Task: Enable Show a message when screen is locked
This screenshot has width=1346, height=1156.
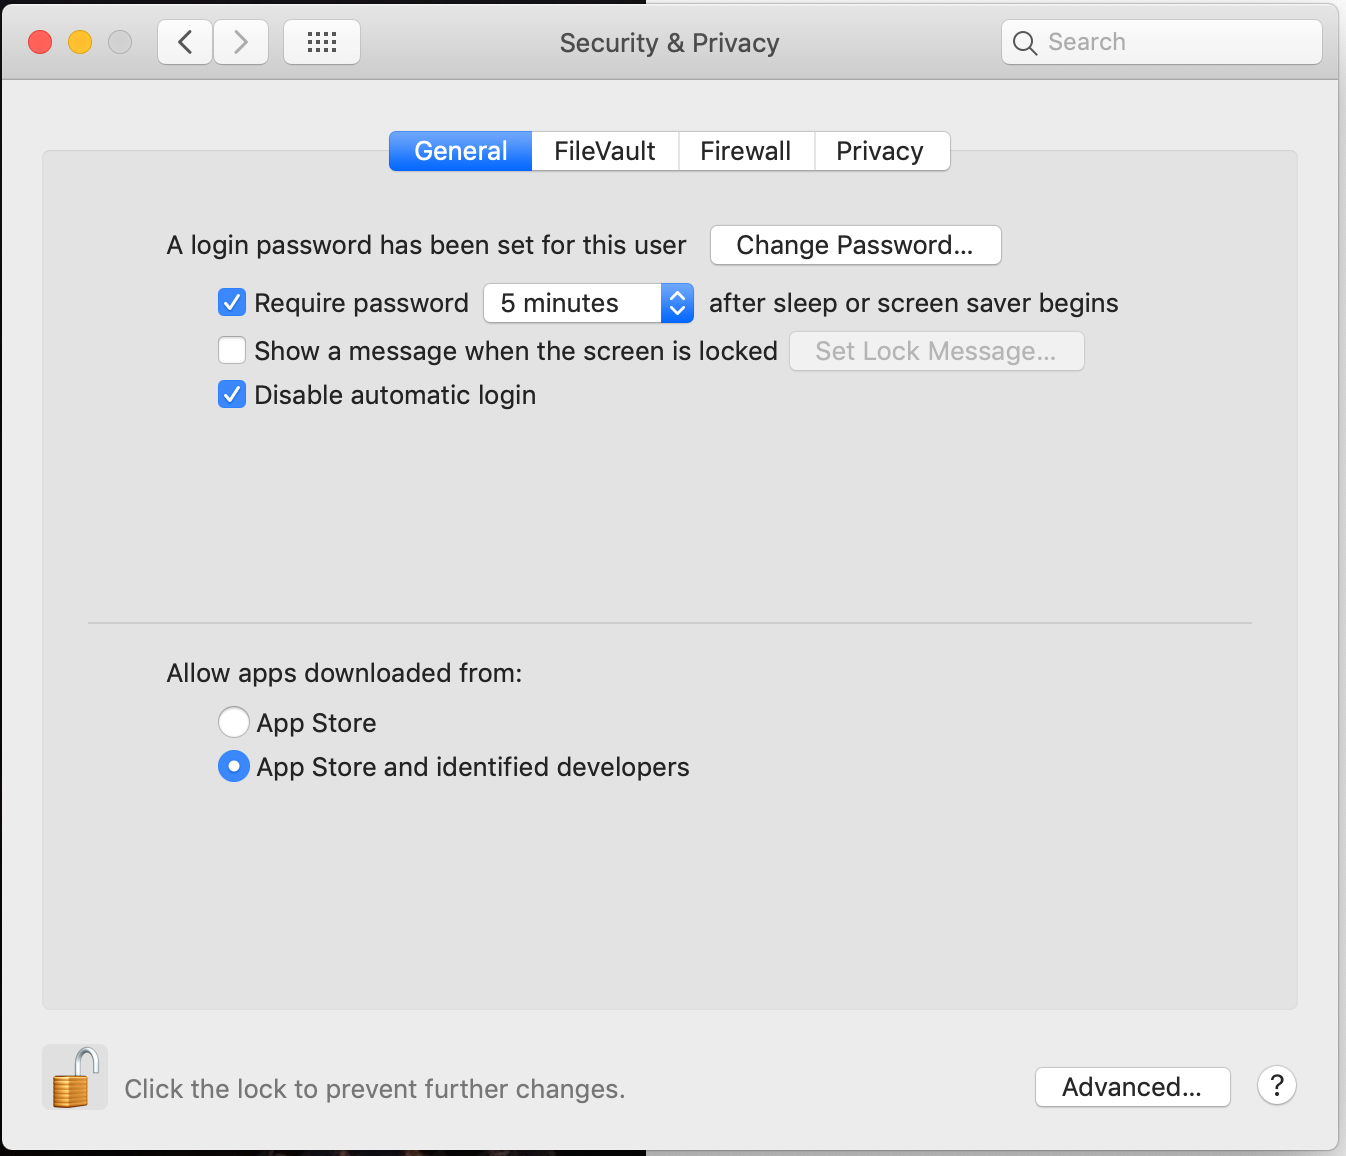Action: point(232,351)
